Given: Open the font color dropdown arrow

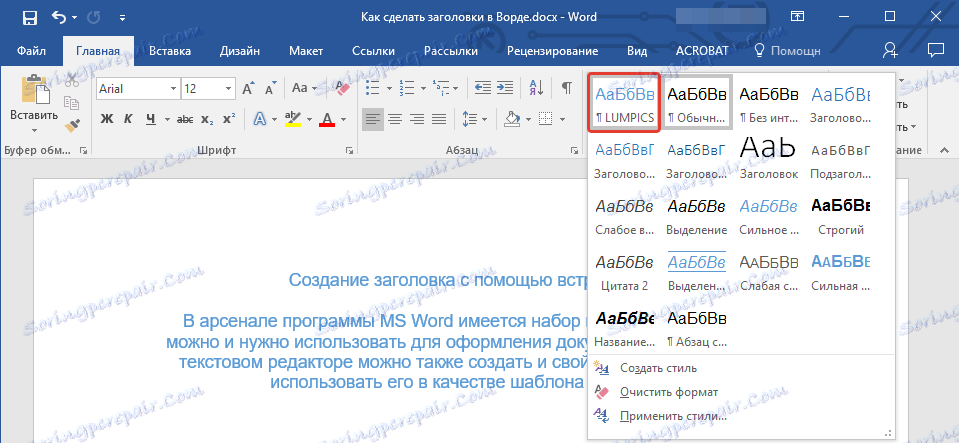Looking at the screenshot, I should click(x=343, y=120).
